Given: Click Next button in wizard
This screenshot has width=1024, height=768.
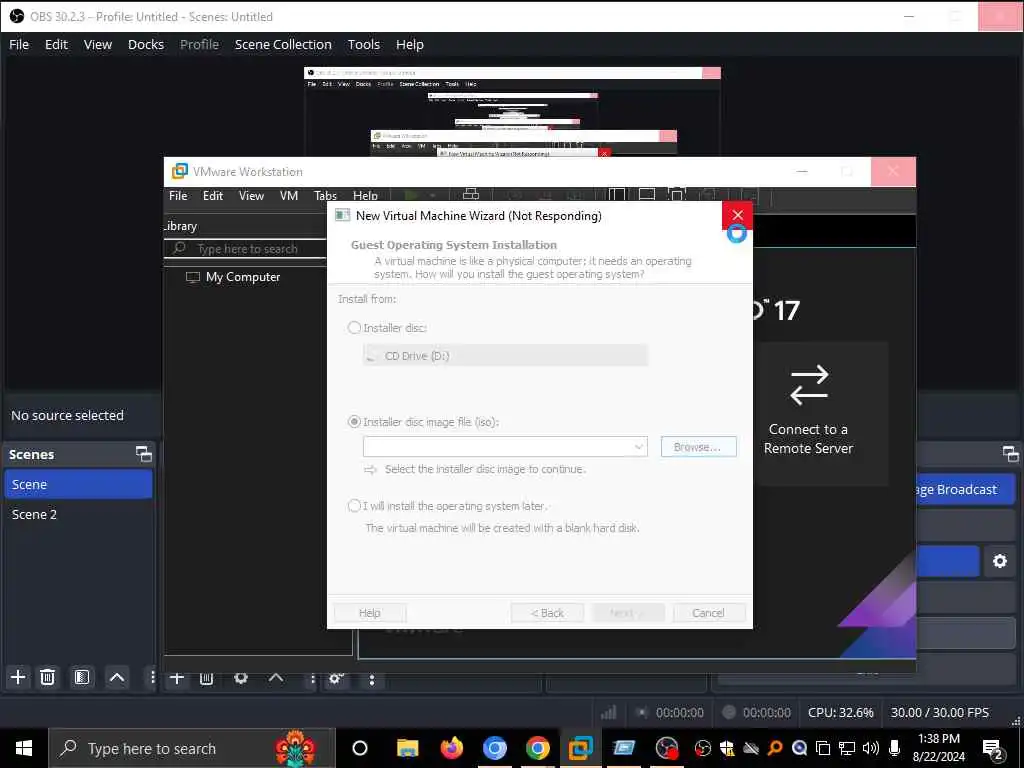Looking at the screenshot, I should [628, 613].
